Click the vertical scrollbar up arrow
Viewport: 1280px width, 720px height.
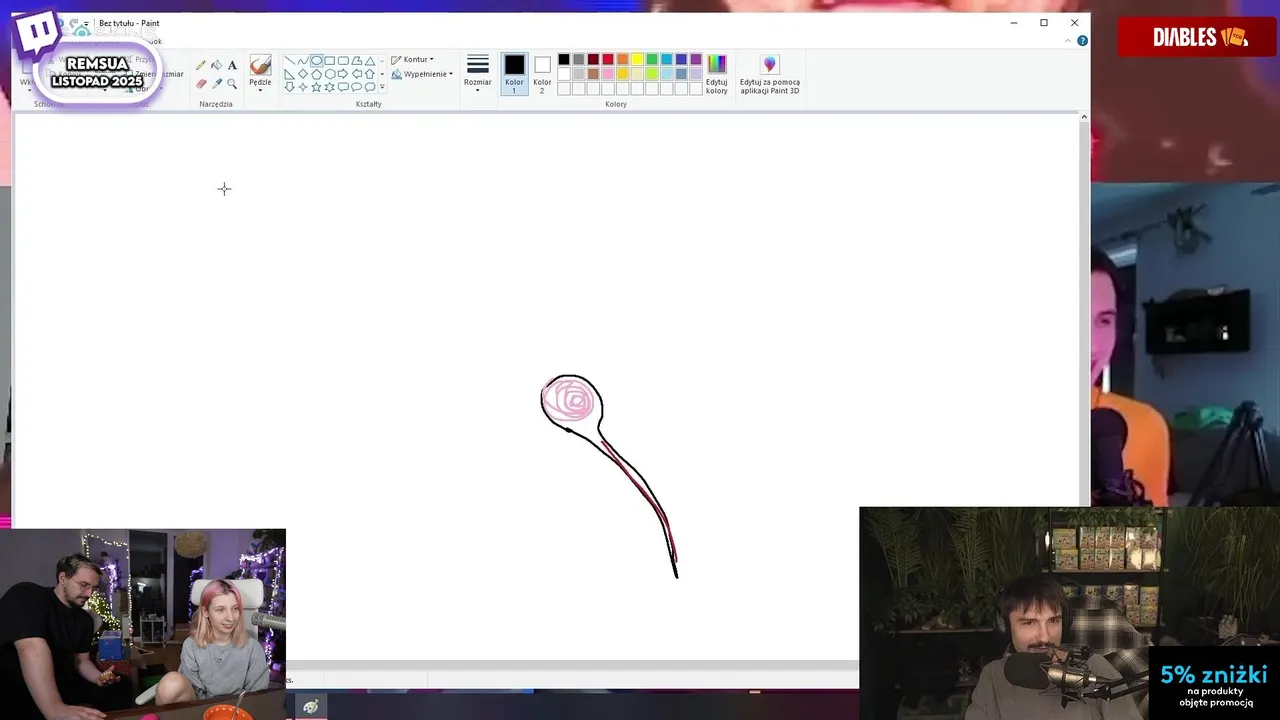pos(1084,117)
